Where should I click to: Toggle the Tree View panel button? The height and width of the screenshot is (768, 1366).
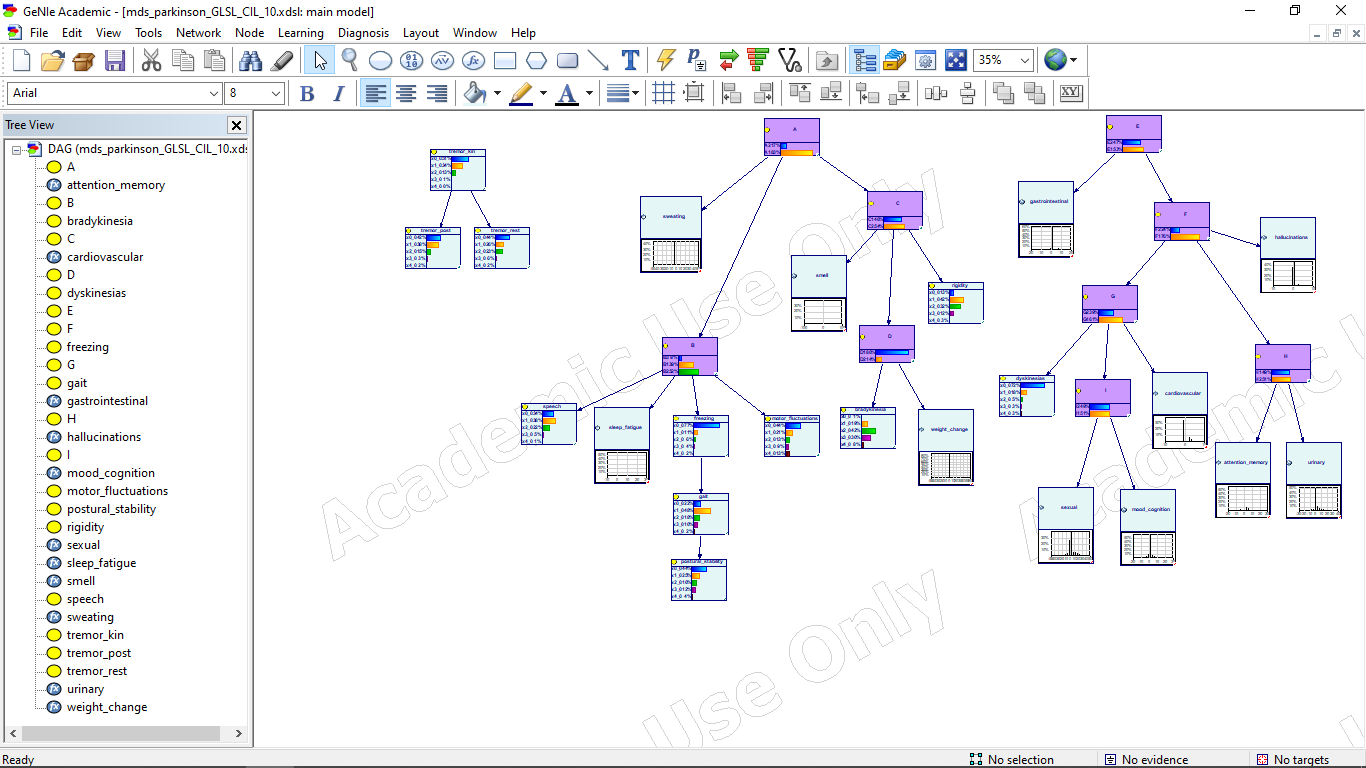[864, 60]
